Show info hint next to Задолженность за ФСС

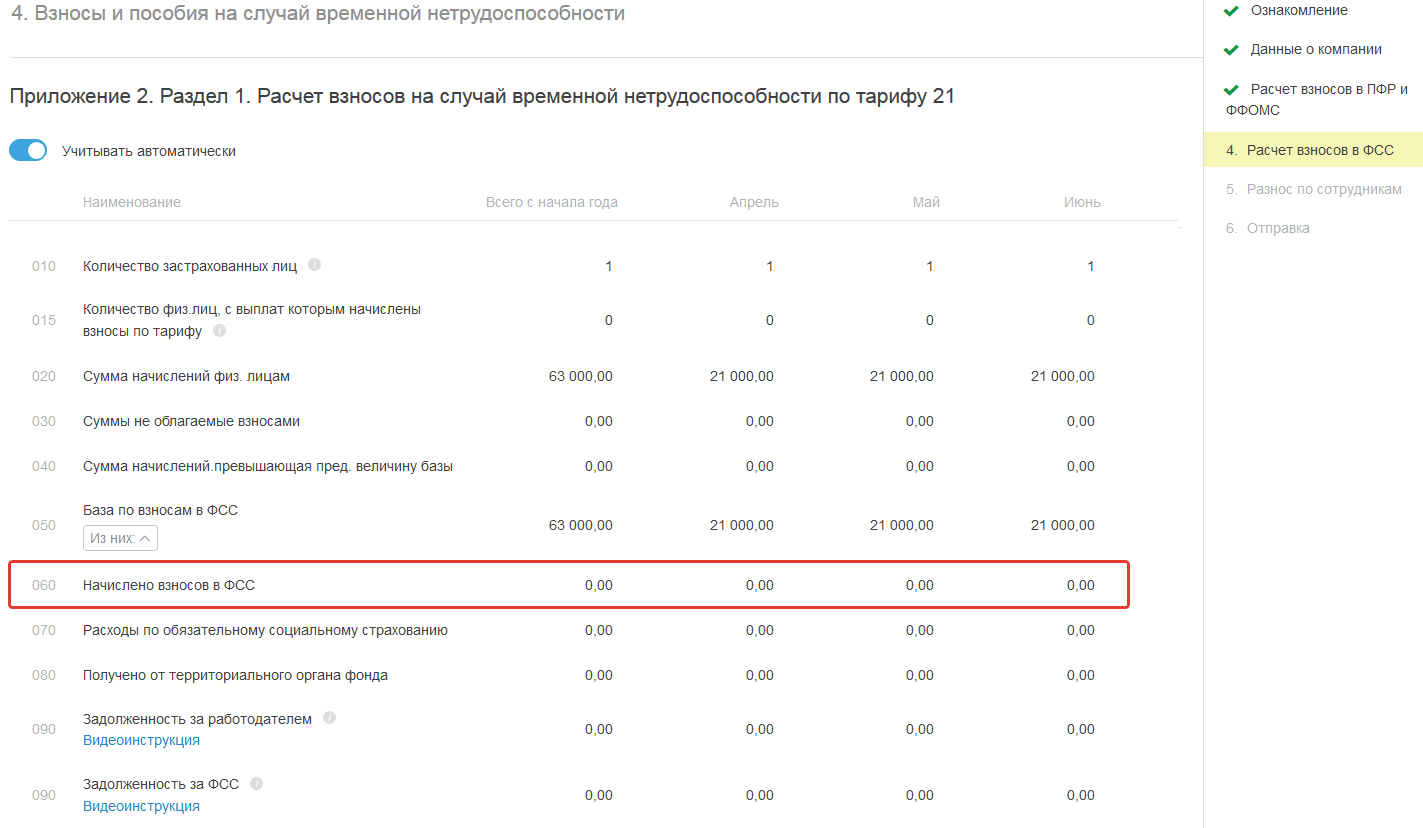257,784
